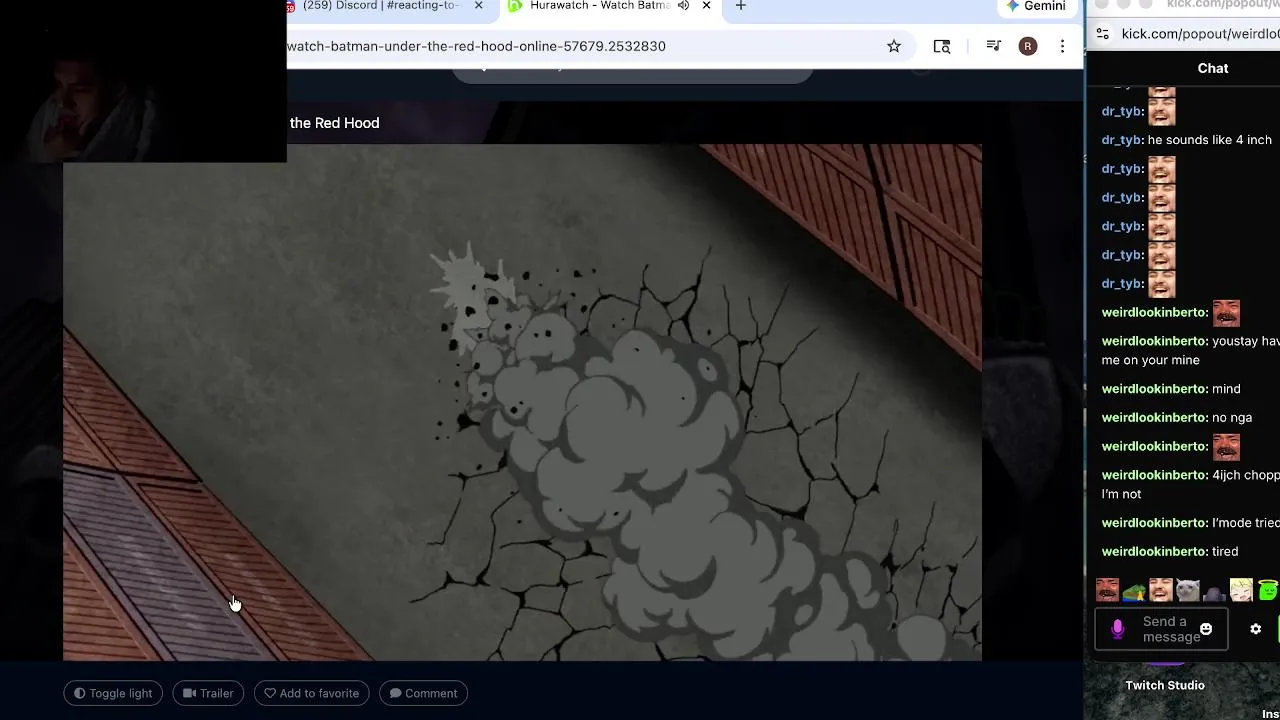Mute the Hurawatch tab audio icon

pos(683,6)
